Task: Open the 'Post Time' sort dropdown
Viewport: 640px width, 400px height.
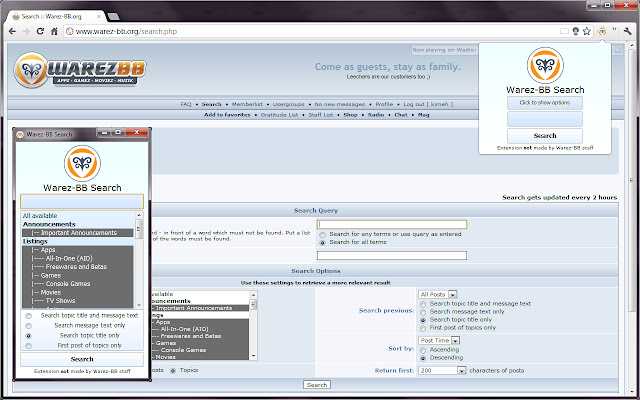Action: (x=439, y=340)
